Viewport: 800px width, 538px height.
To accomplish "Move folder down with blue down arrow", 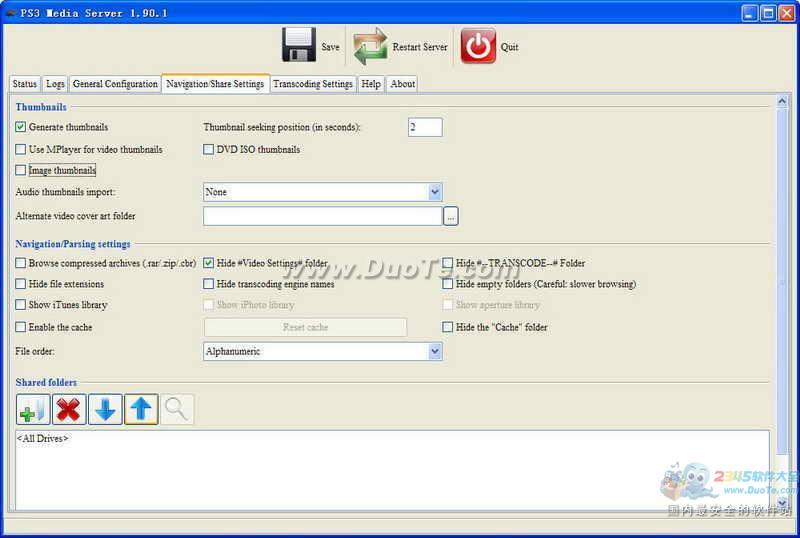I will pyautogui.click(x=105, y=409).
